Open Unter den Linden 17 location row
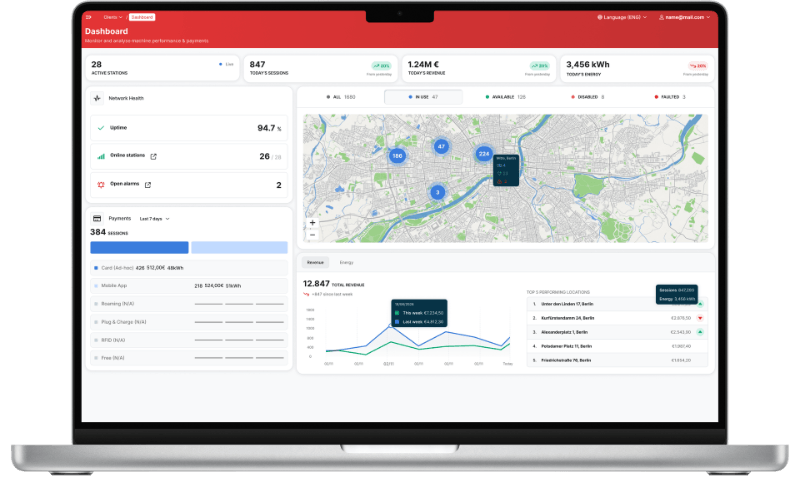 pyautogui.click(x=617, y=304)
